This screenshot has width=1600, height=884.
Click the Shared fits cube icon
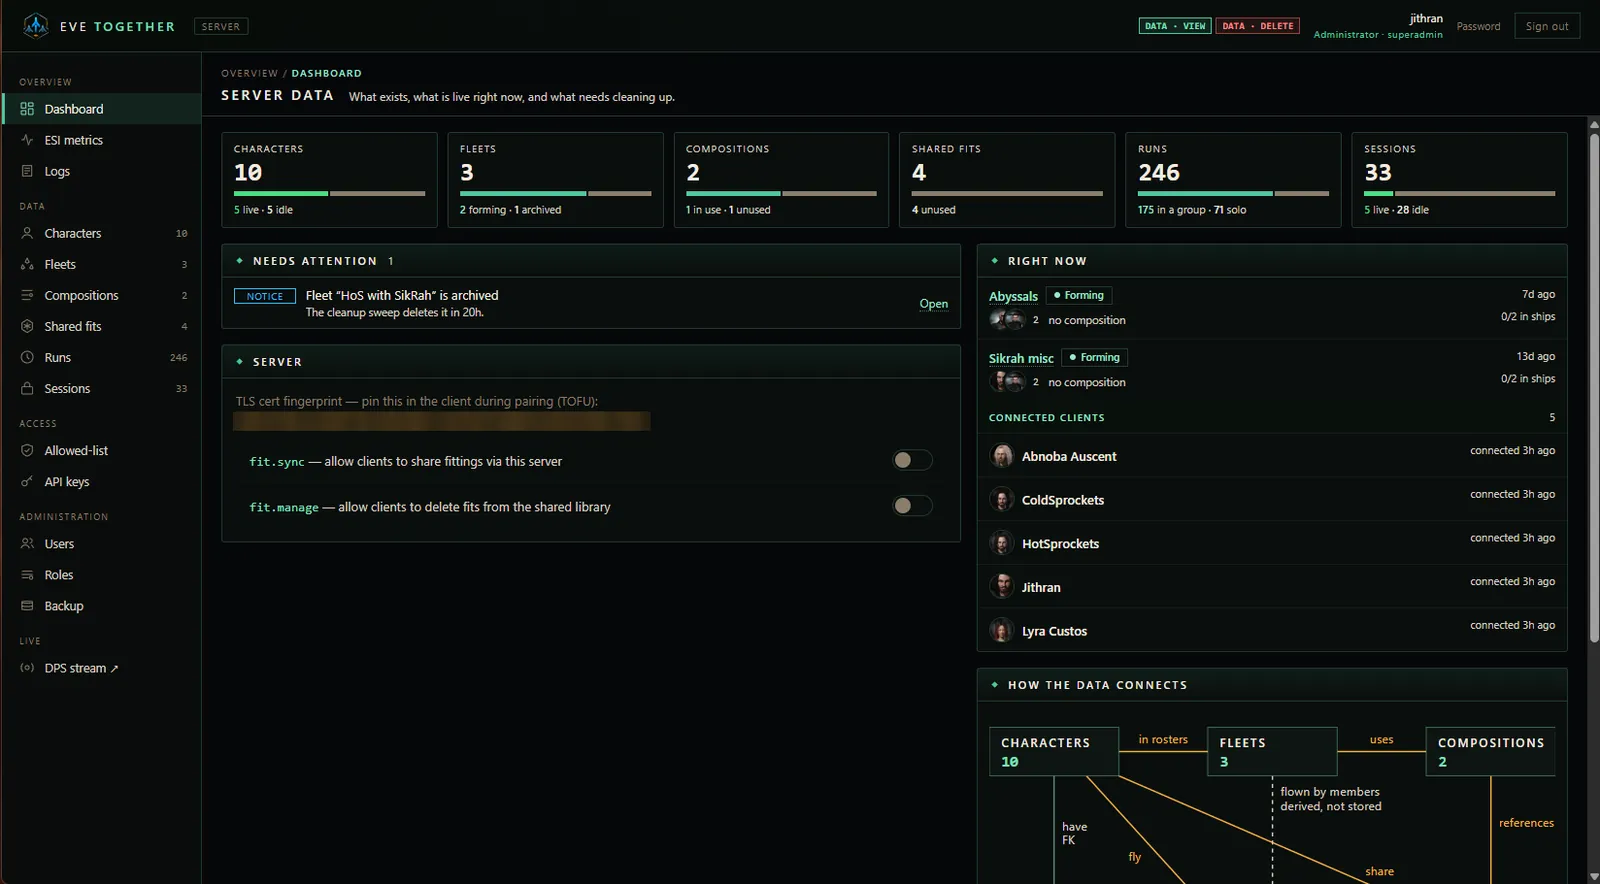[x=27, y=326]
